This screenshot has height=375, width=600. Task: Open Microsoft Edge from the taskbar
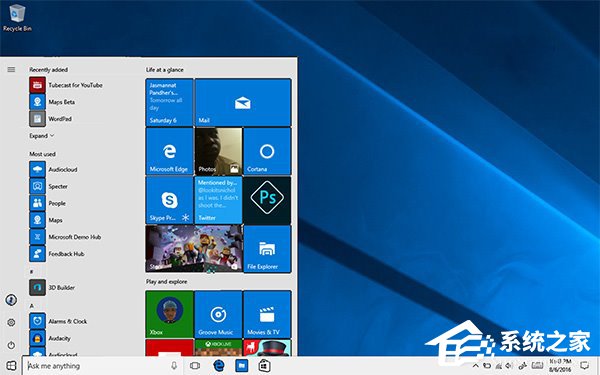click(218, 366)
